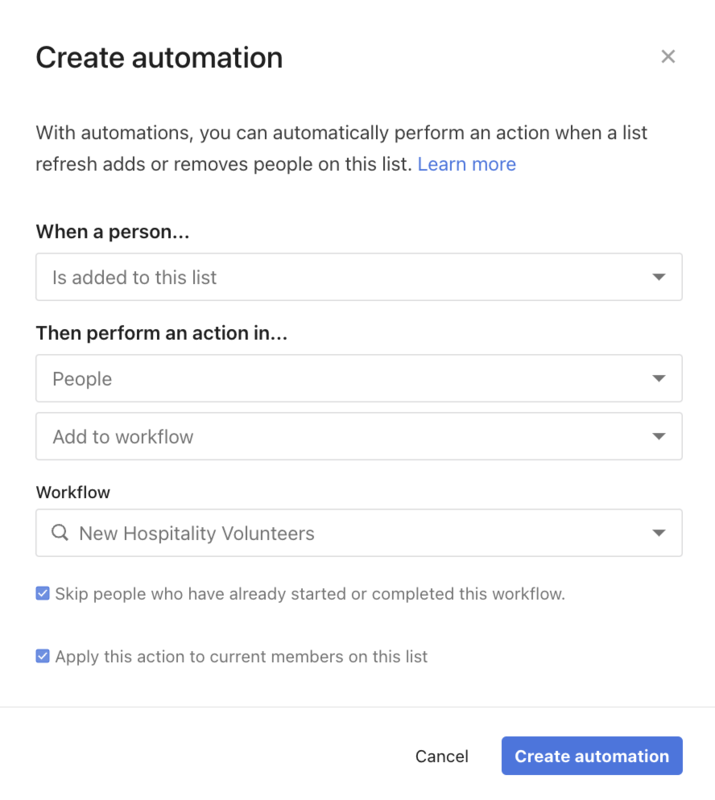Disable 'Apply this action to current members on this list'
The image size is (715, 800).
click(x=42, y=656)
